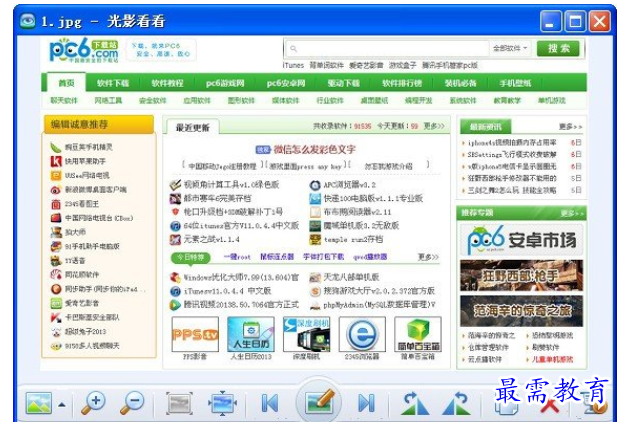617x422 pixels.
Task: Click the icon beside temple run2存档
Action: [315, 239]
